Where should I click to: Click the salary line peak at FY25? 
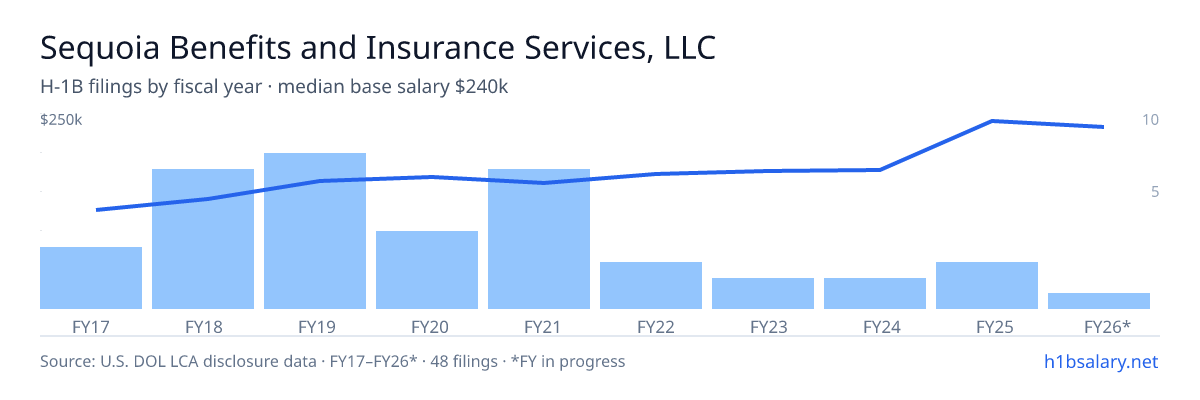pyautogui.click(x=991, y=121)
